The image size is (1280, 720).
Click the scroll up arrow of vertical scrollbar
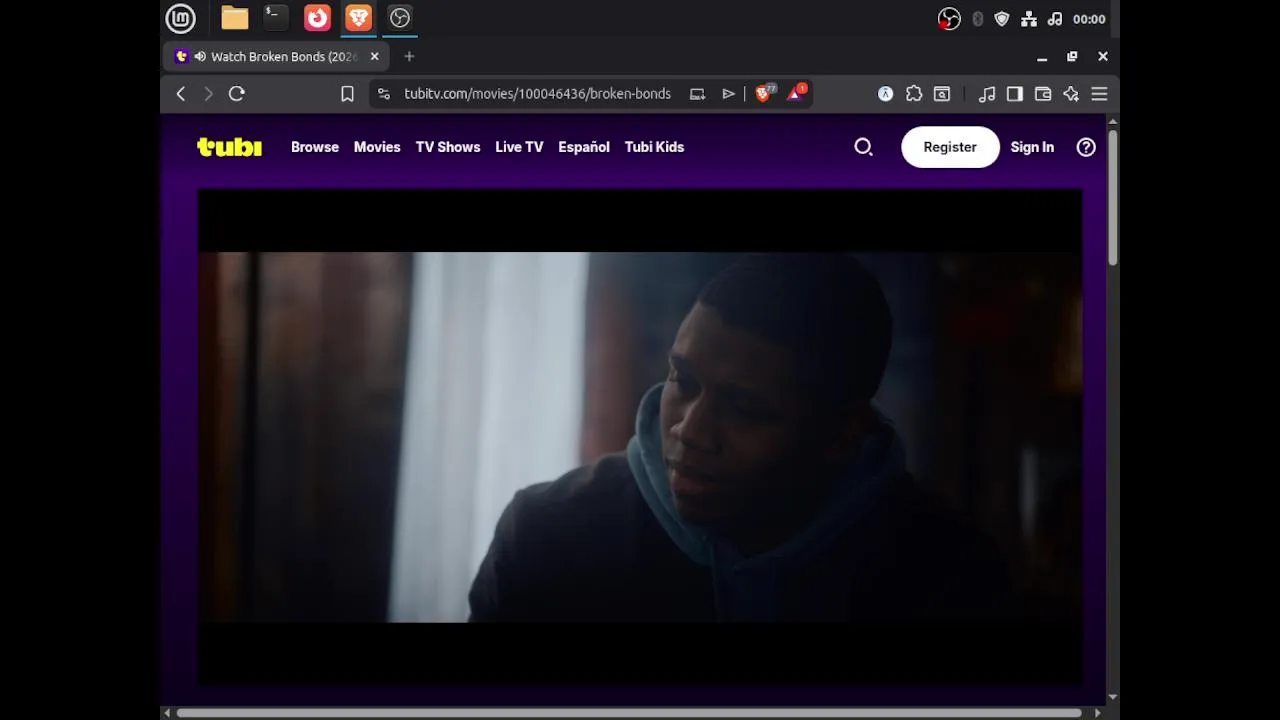point(1113,122)
